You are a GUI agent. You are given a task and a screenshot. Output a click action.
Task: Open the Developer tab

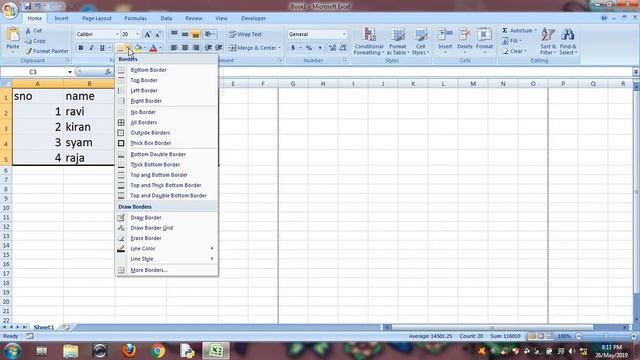coord(253,18)
